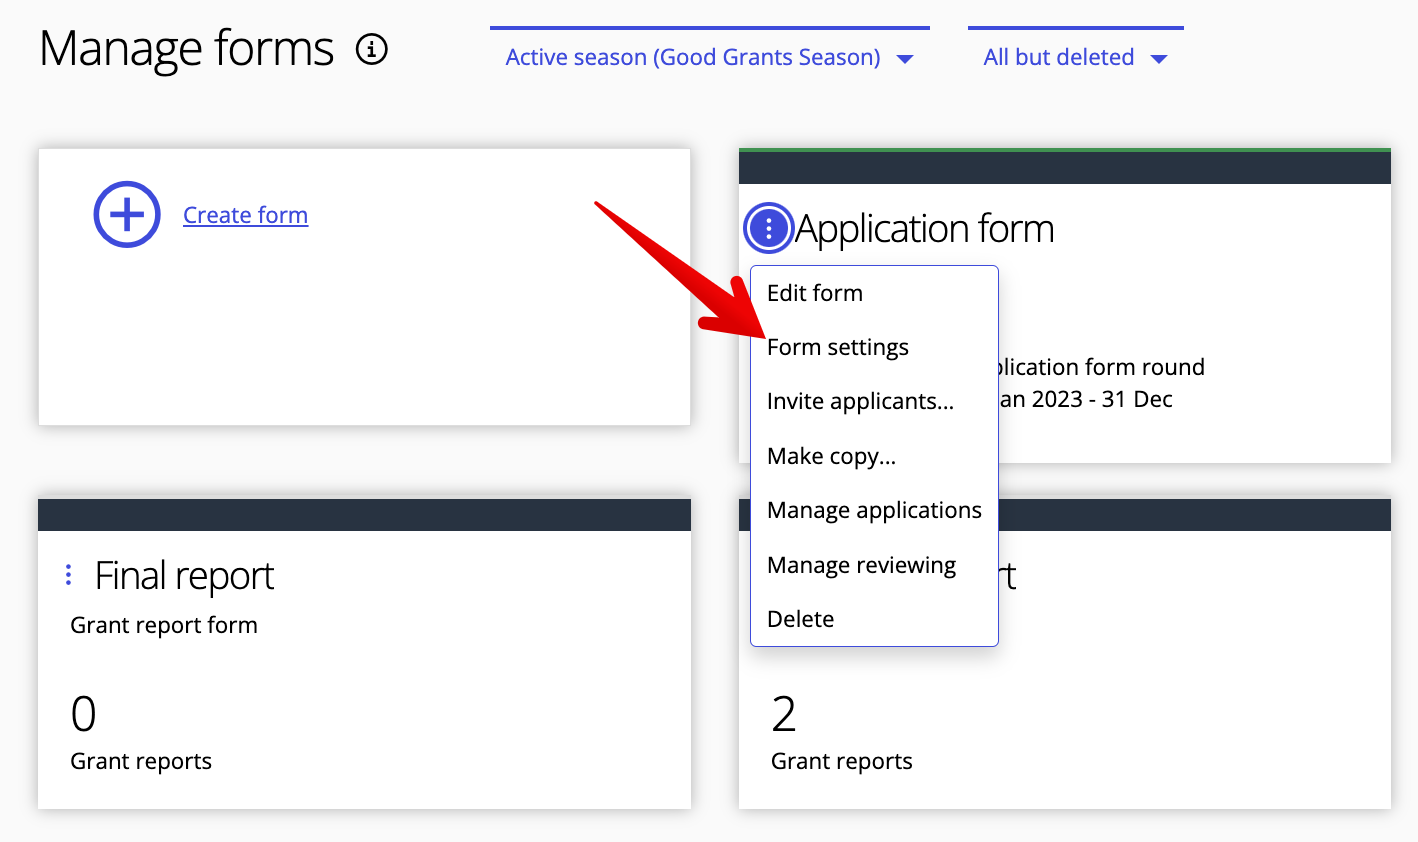Select Invite applicants menu option

(x=860, y=402)
